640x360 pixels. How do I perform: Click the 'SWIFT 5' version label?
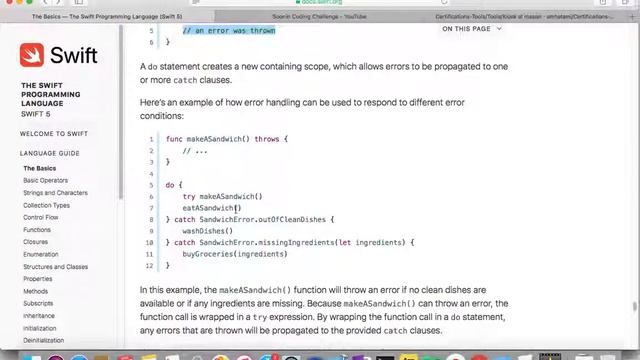coord(36,114)
